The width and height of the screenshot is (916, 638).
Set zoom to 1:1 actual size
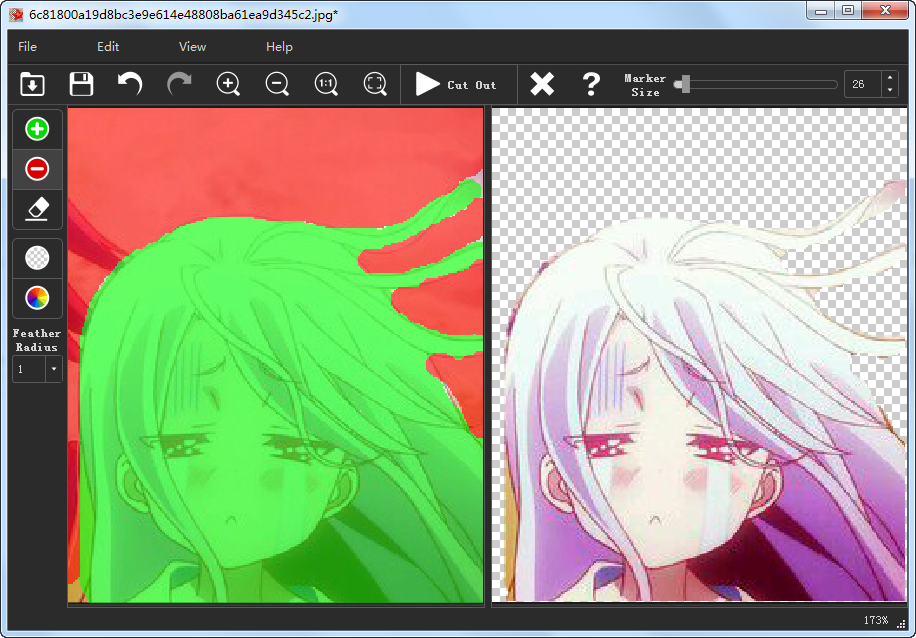tap(326, 84)
